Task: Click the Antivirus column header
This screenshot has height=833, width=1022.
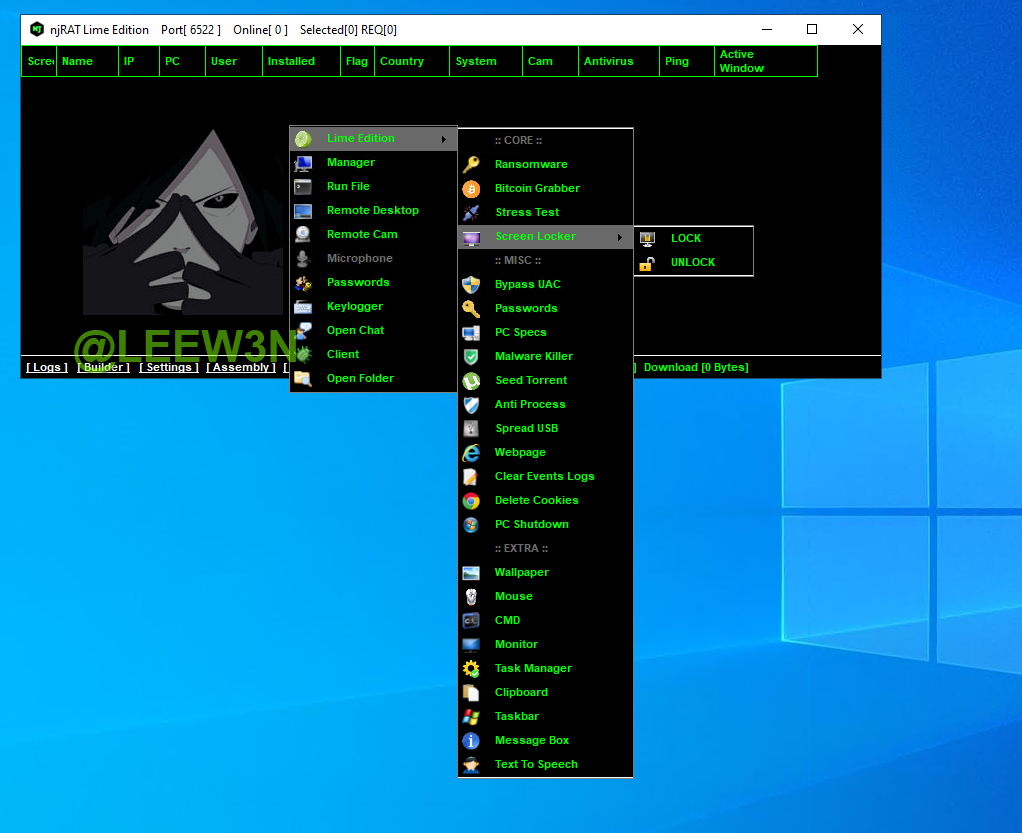Action: [608, 61]
